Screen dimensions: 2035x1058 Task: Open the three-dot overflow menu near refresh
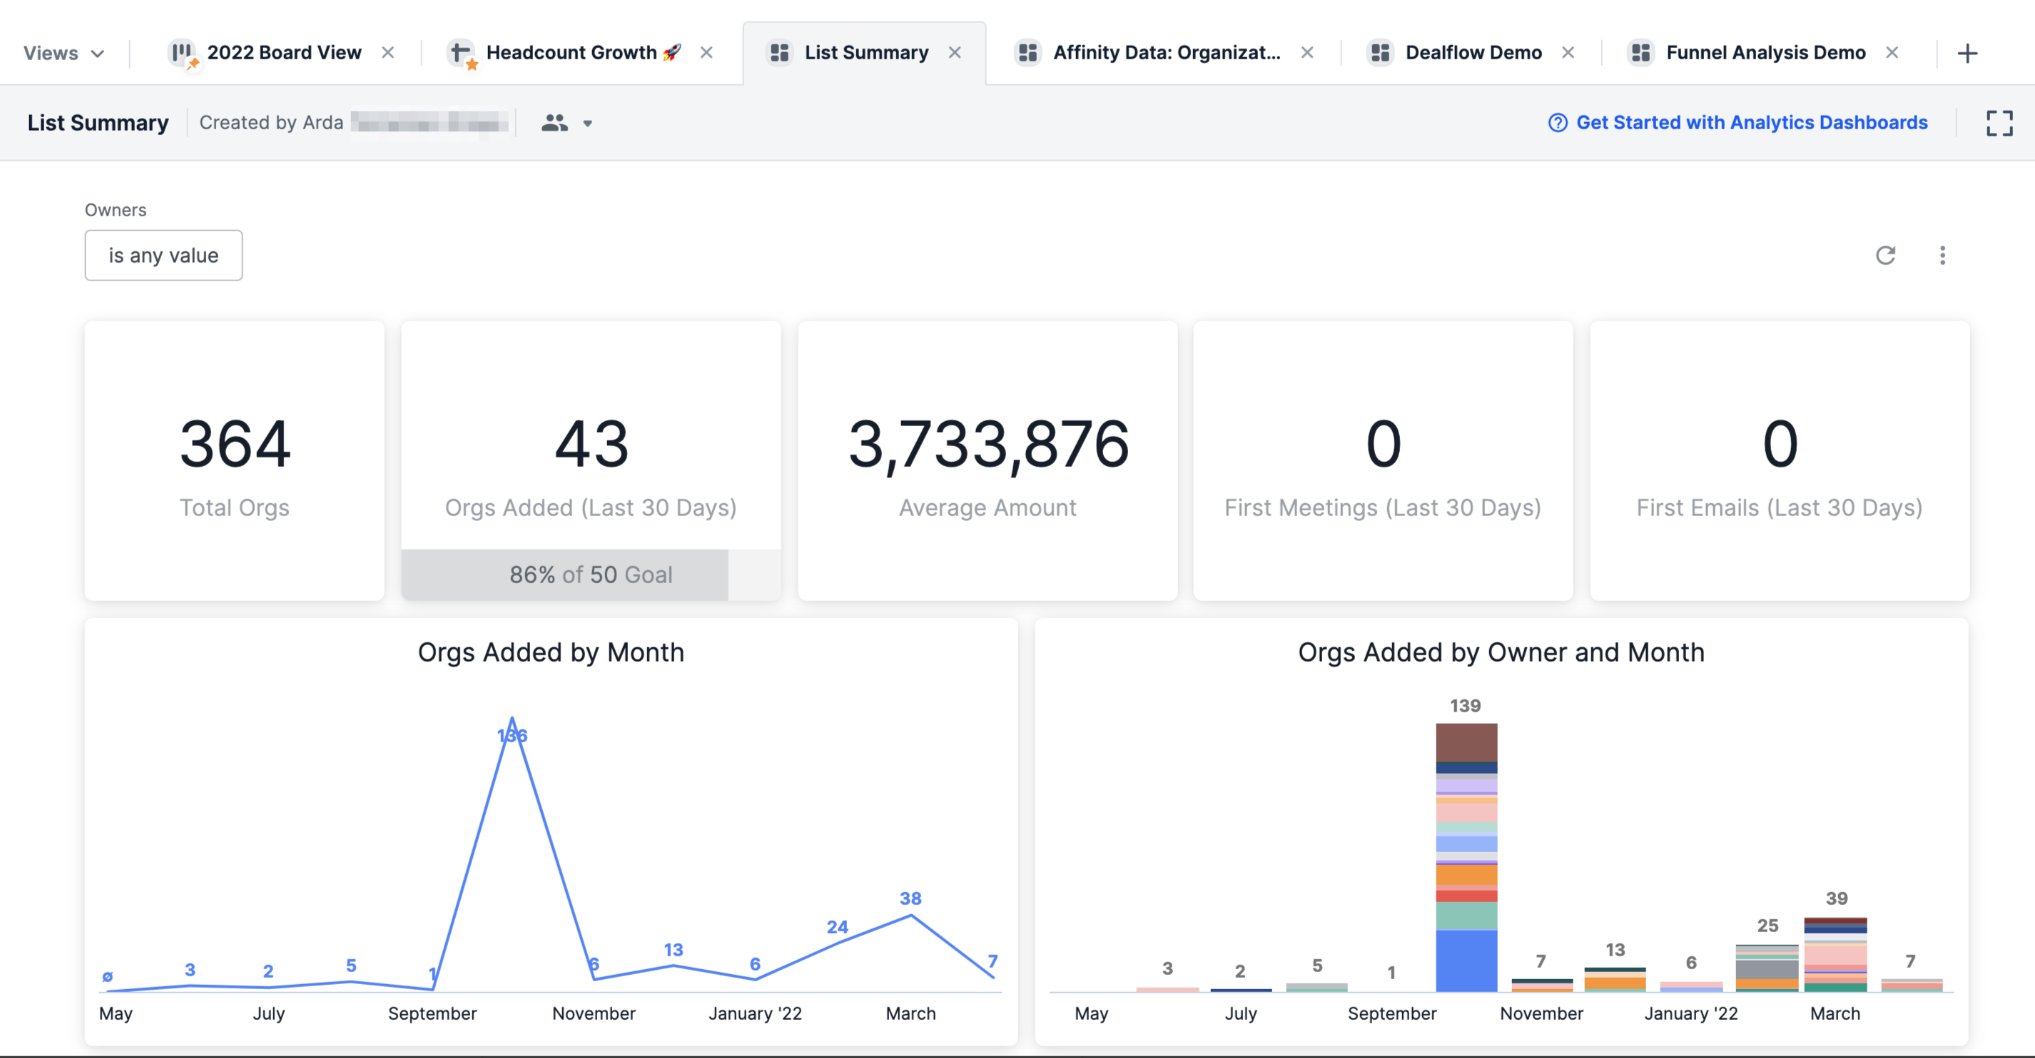pos(1943,255)
